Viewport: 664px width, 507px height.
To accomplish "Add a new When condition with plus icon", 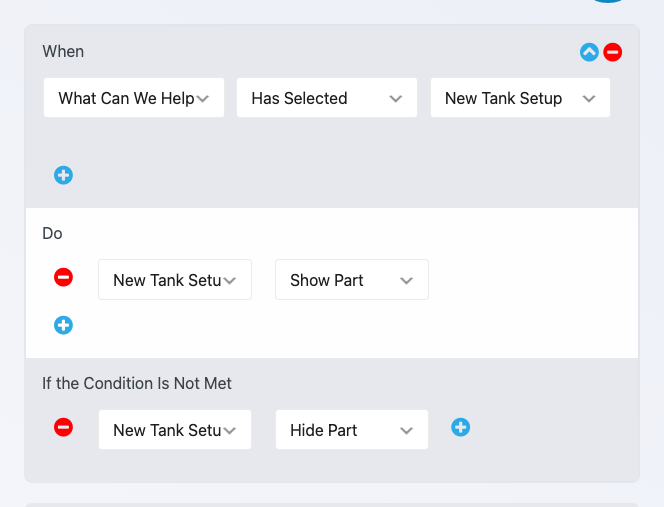I will click(64, 175).
